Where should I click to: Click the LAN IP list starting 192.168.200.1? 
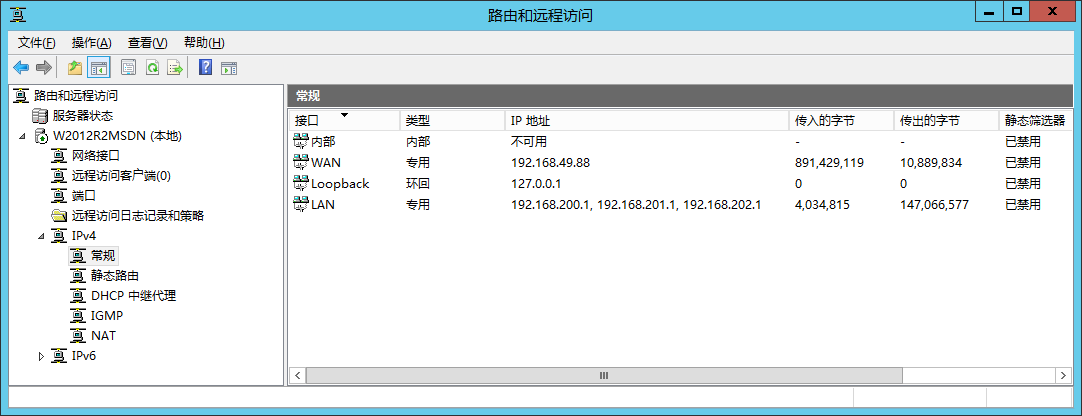point(636,204)
